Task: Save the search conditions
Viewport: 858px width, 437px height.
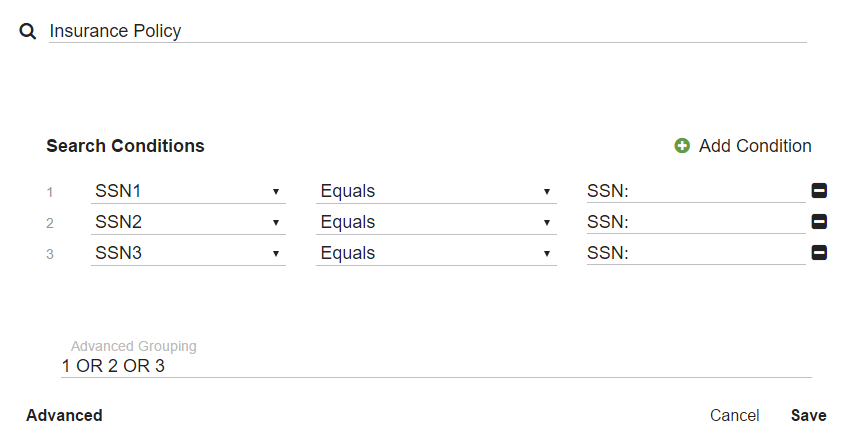Action: 808,415
